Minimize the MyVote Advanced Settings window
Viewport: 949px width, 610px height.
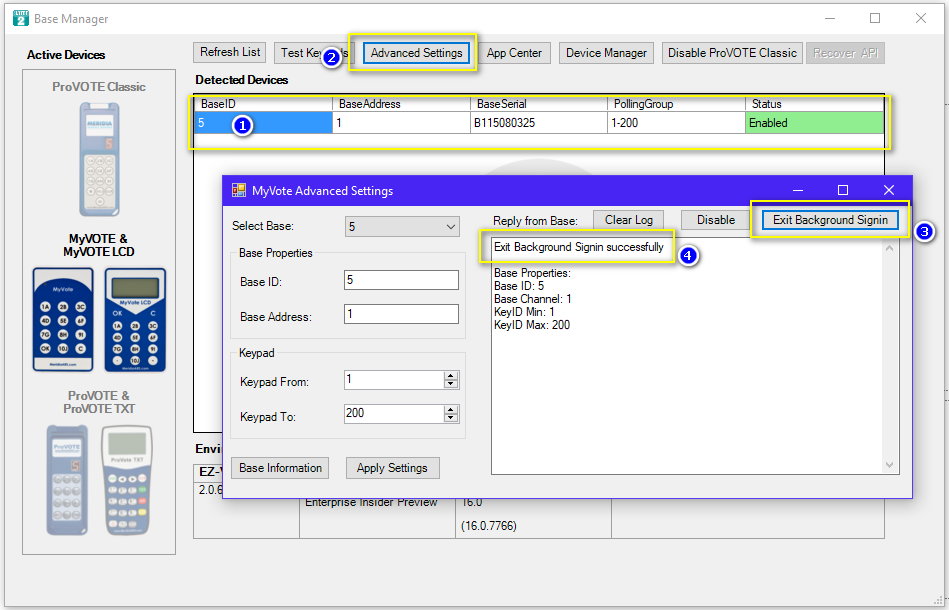coord(798,191)
